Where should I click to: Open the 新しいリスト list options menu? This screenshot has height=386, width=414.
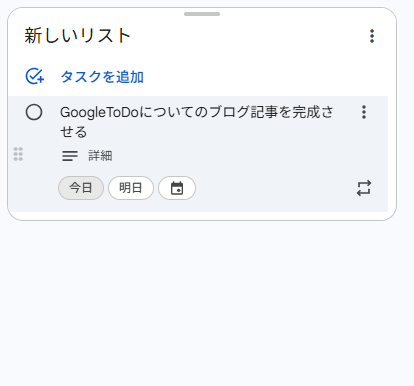click(372, 36)
